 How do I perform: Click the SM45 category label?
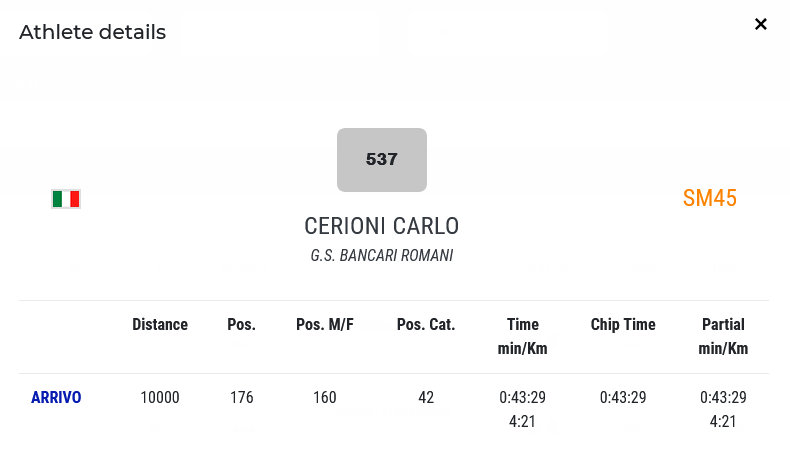(709, 198)
